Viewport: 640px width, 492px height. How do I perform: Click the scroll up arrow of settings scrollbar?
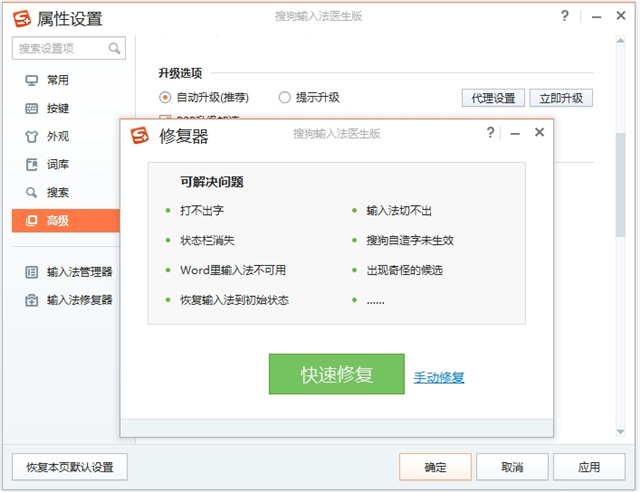tap(620, 41)
